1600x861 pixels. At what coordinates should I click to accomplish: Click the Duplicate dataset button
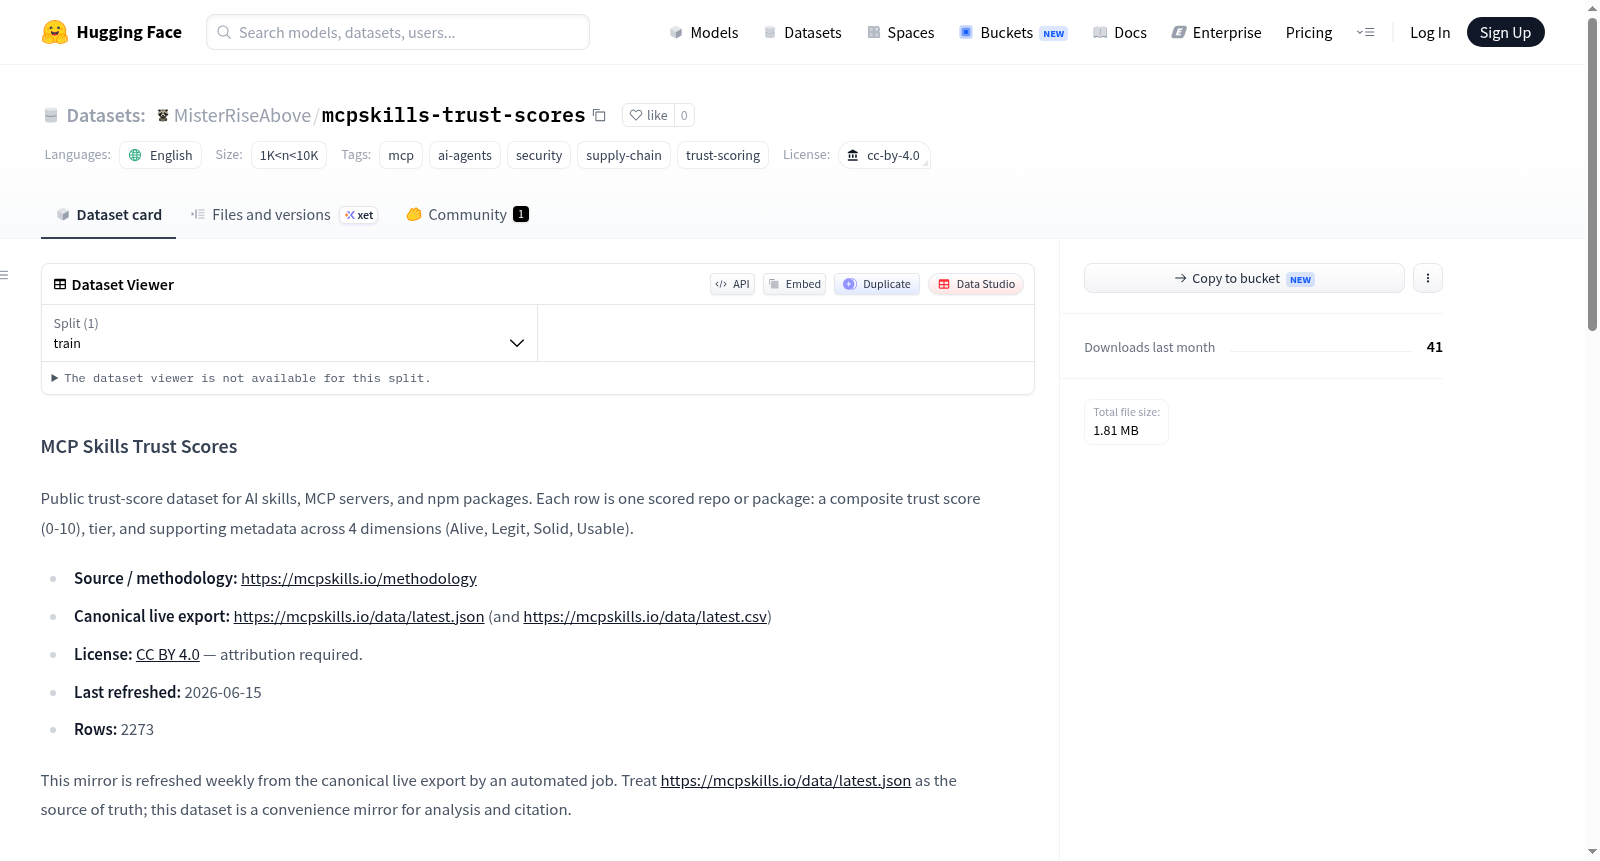[x=877, y=284]
